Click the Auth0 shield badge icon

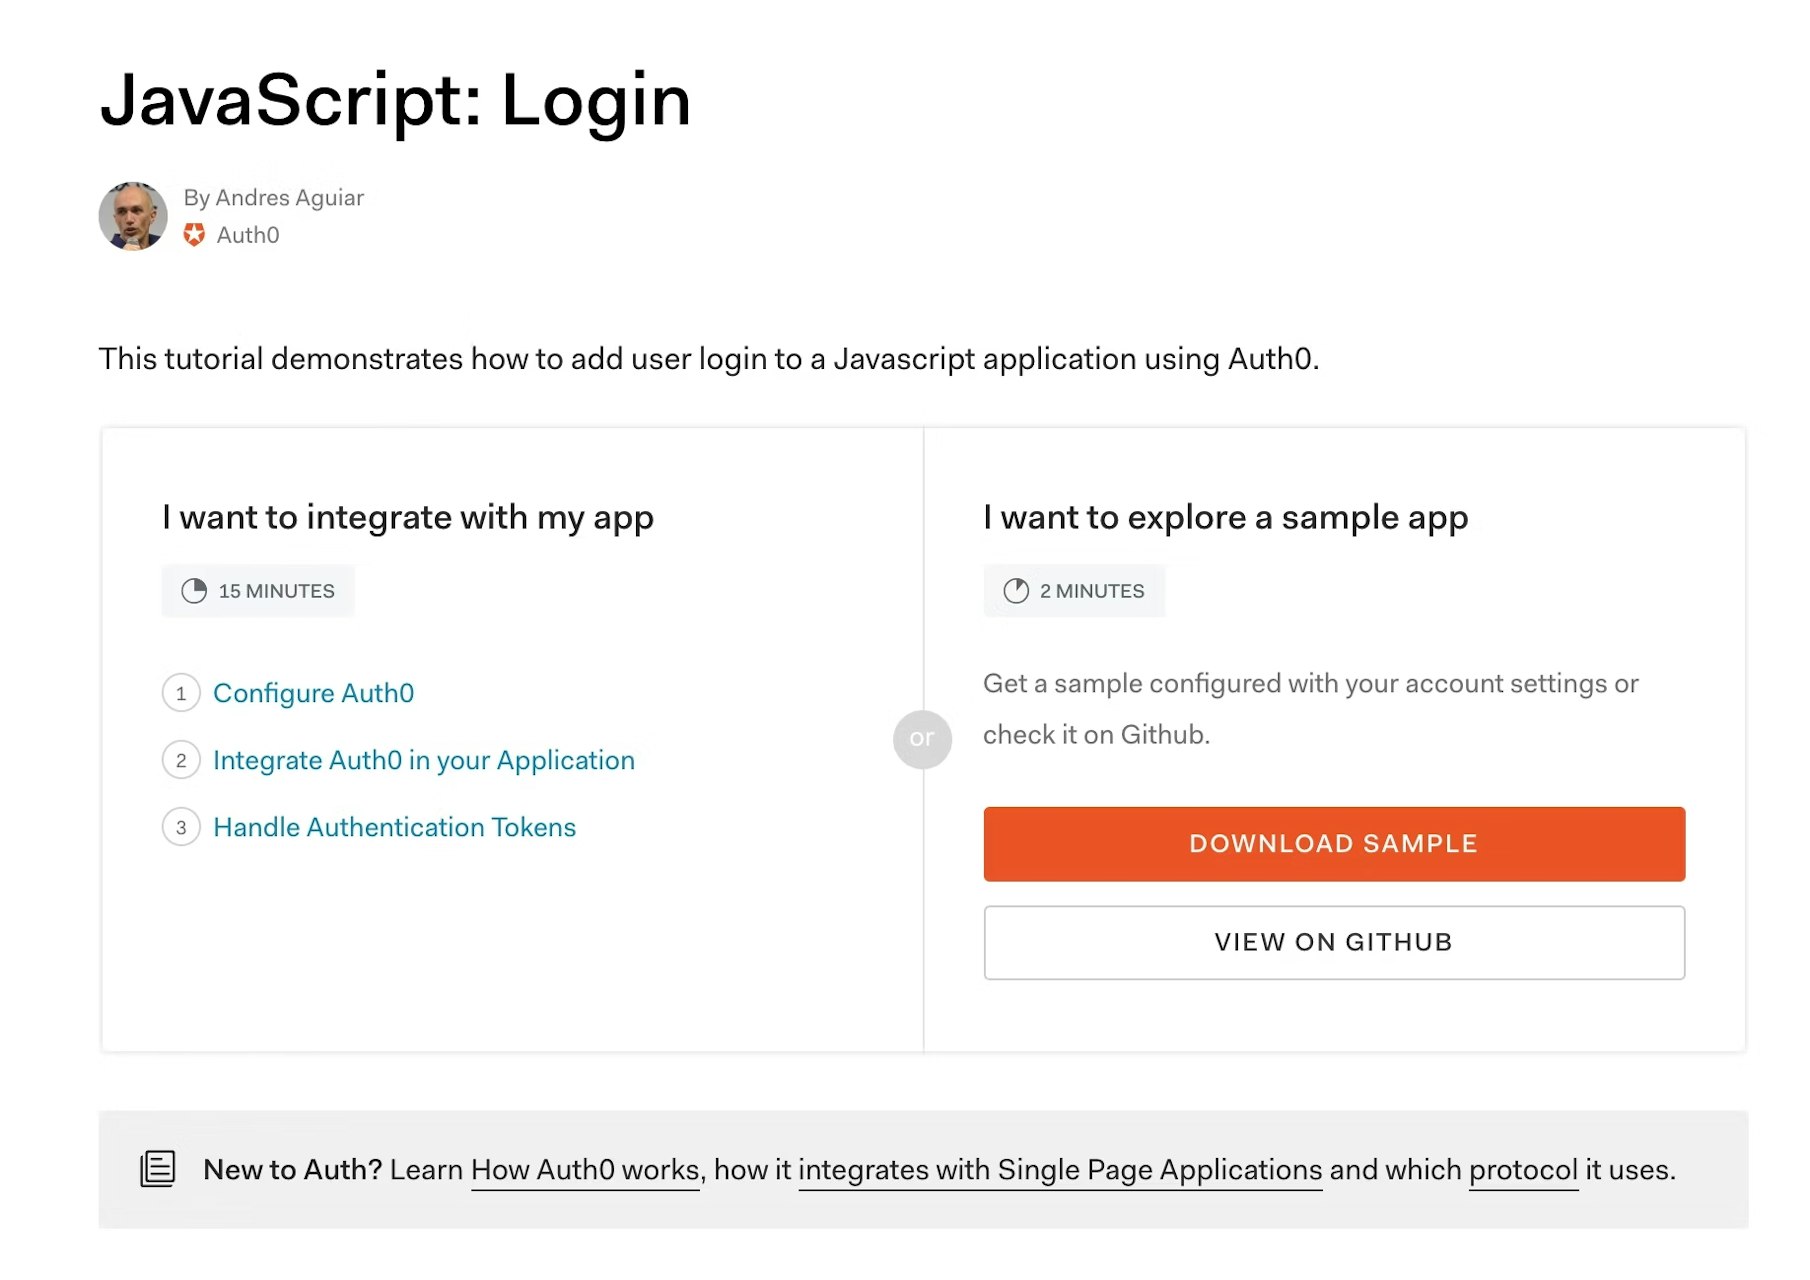(x=196, y=234)
